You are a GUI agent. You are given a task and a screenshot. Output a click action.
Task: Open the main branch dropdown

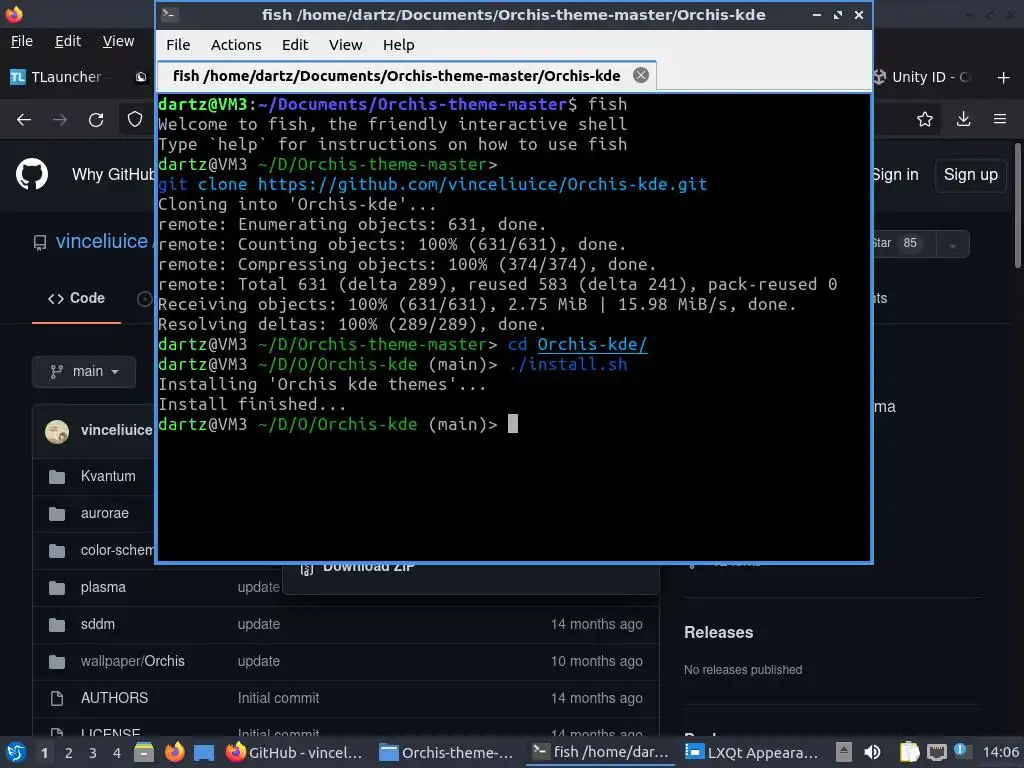84,371
